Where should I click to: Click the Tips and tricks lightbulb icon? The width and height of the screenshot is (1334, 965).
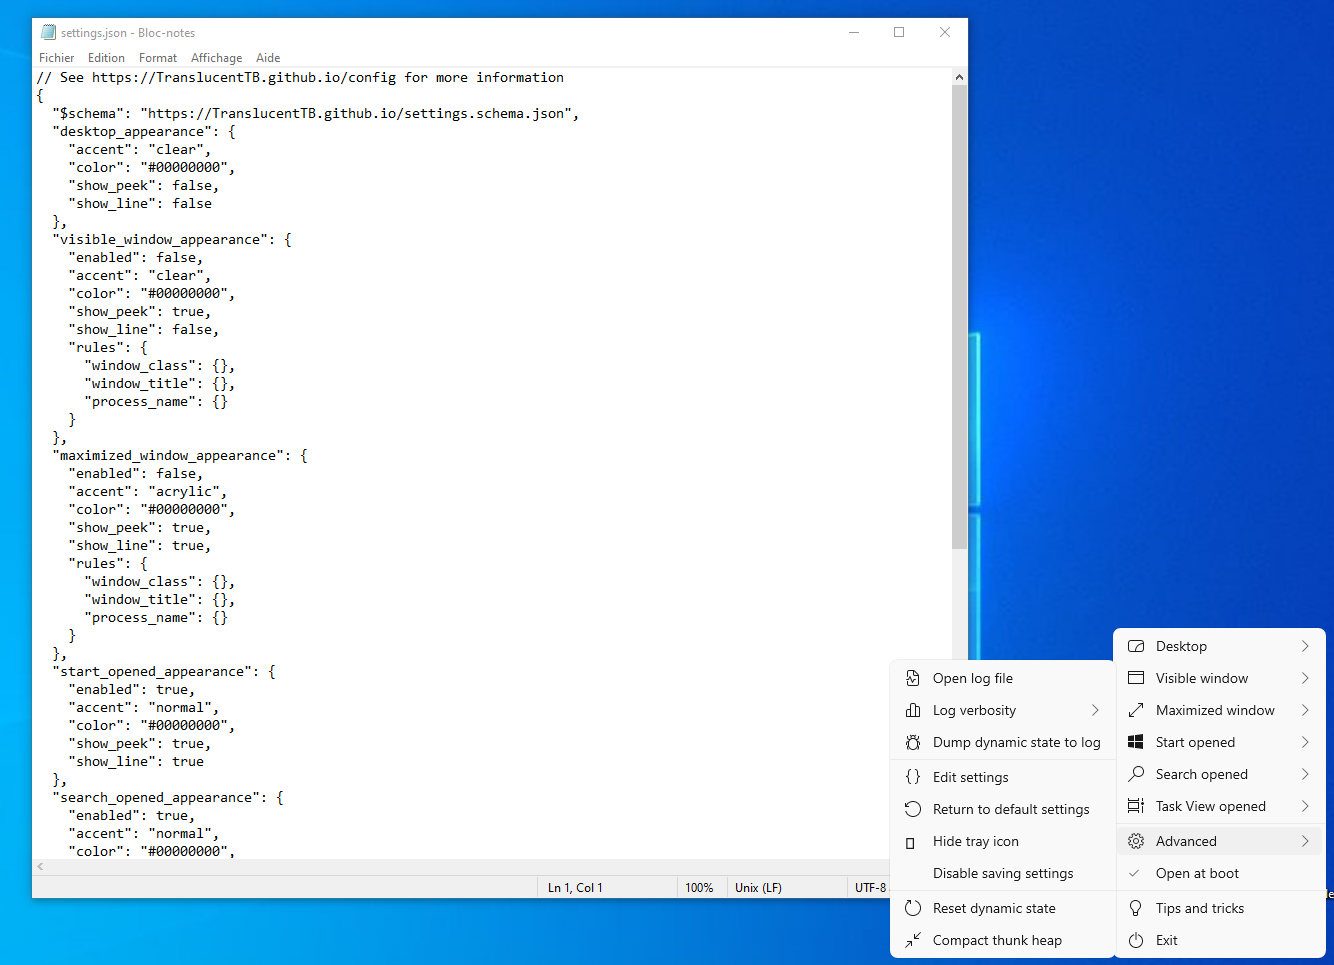(1135, 908)
